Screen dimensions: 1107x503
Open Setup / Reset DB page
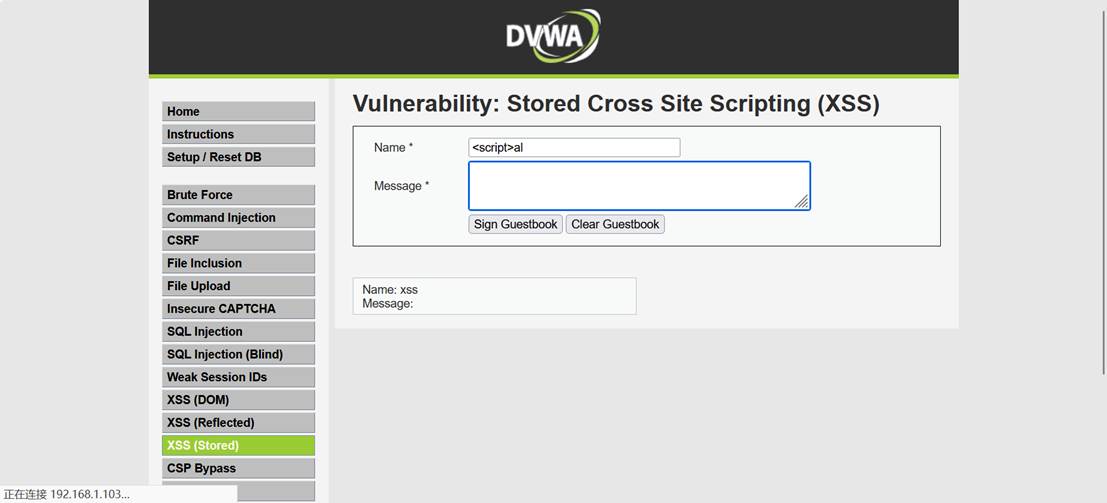coord(239,157)
